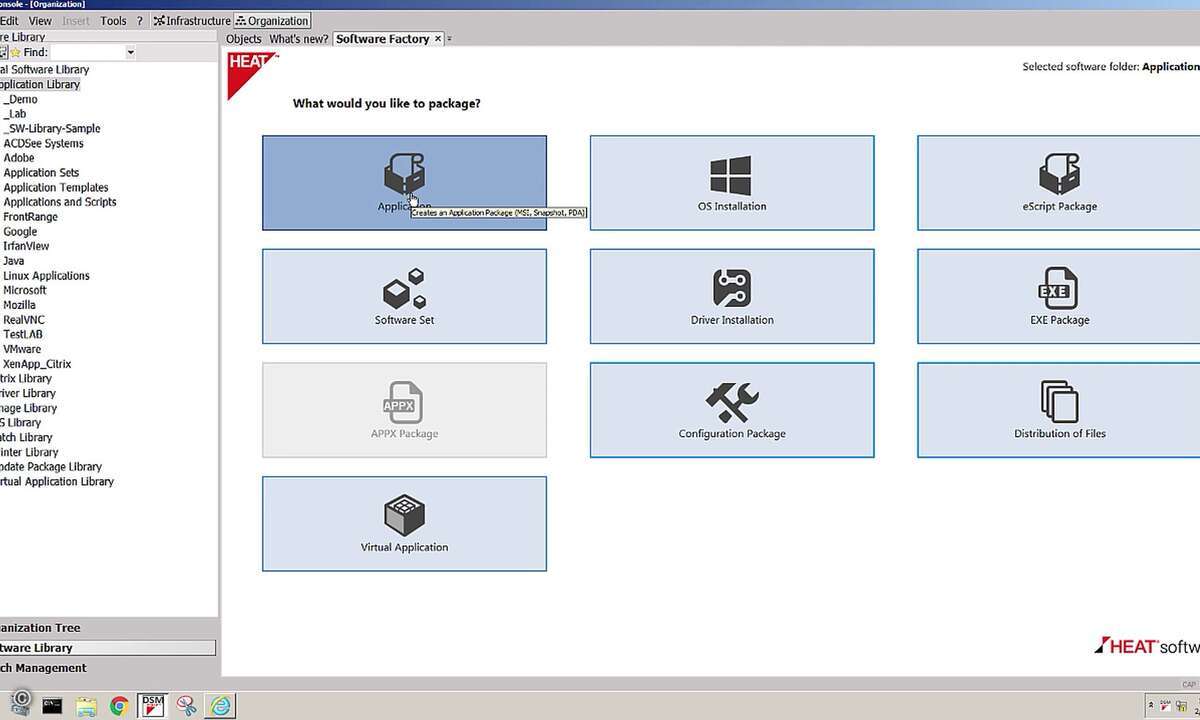Select the ACDSee Systems folder

tap(43, 143)
